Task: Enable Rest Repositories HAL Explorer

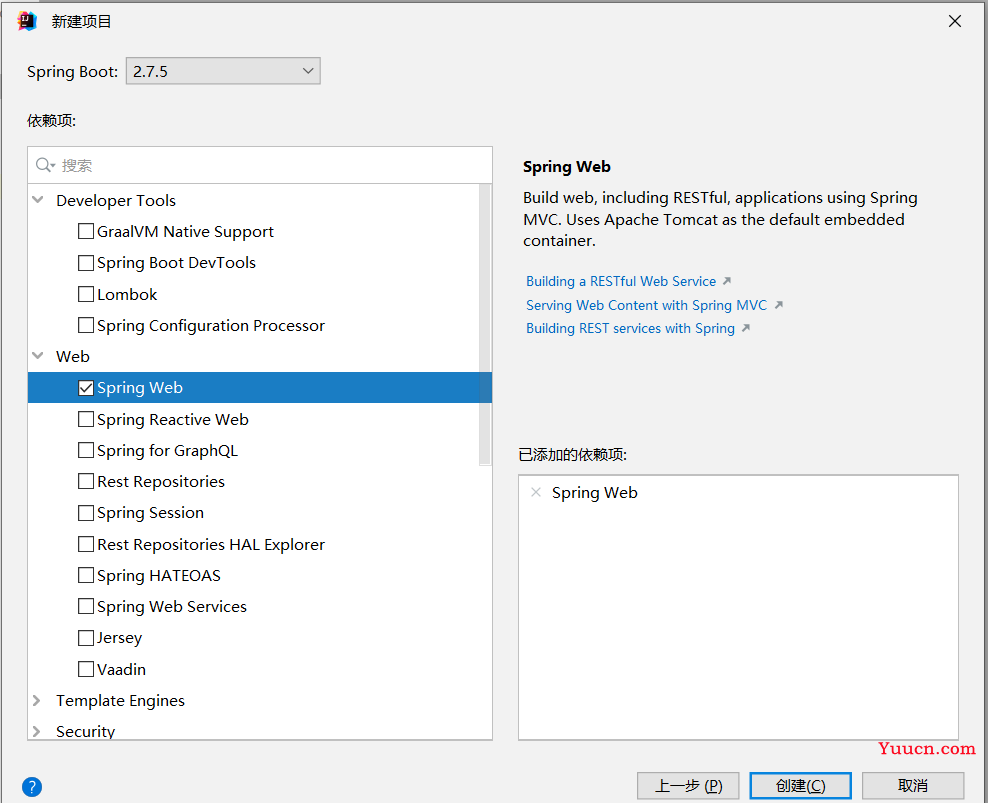Action: click(86, 544)
